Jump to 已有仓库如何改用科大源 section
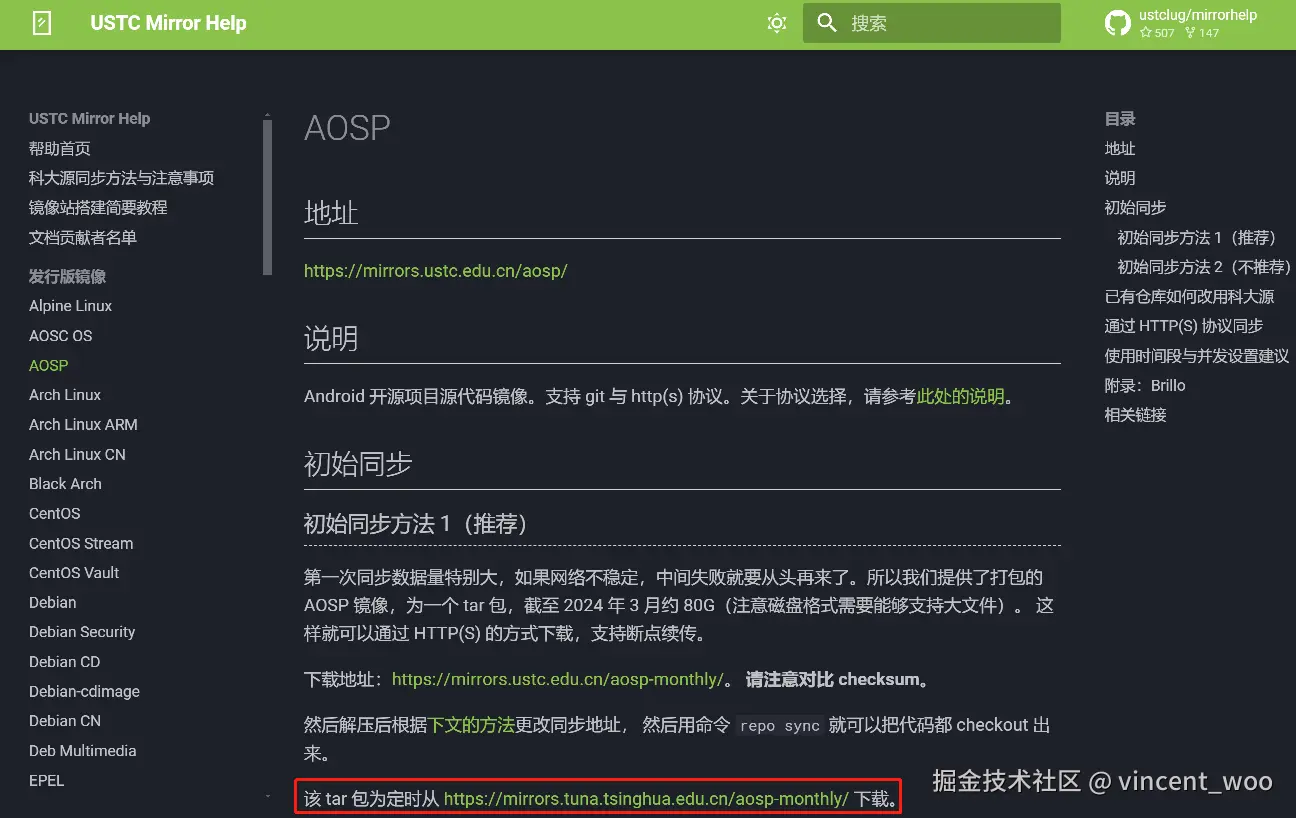The height and width of the screenshot is (818, 1296). click(1189, 296)
